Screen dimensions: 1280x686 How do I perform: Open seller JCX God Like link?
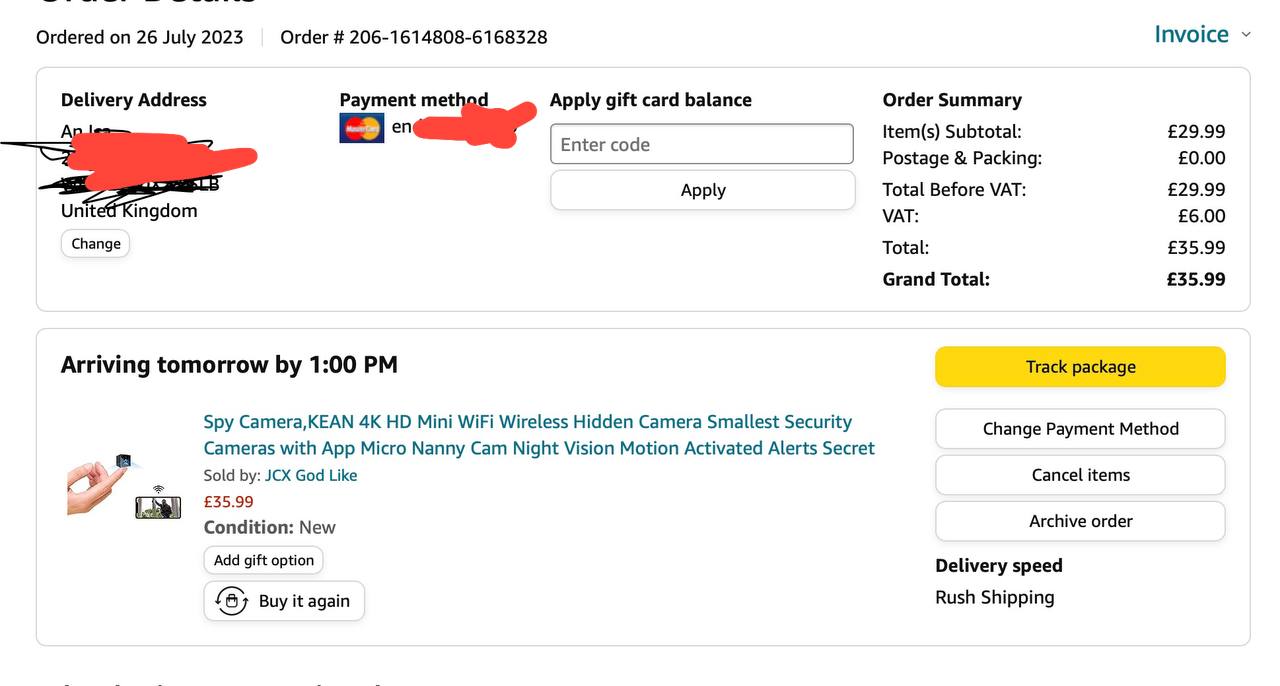pyautogui.click(x=310, y=476)
